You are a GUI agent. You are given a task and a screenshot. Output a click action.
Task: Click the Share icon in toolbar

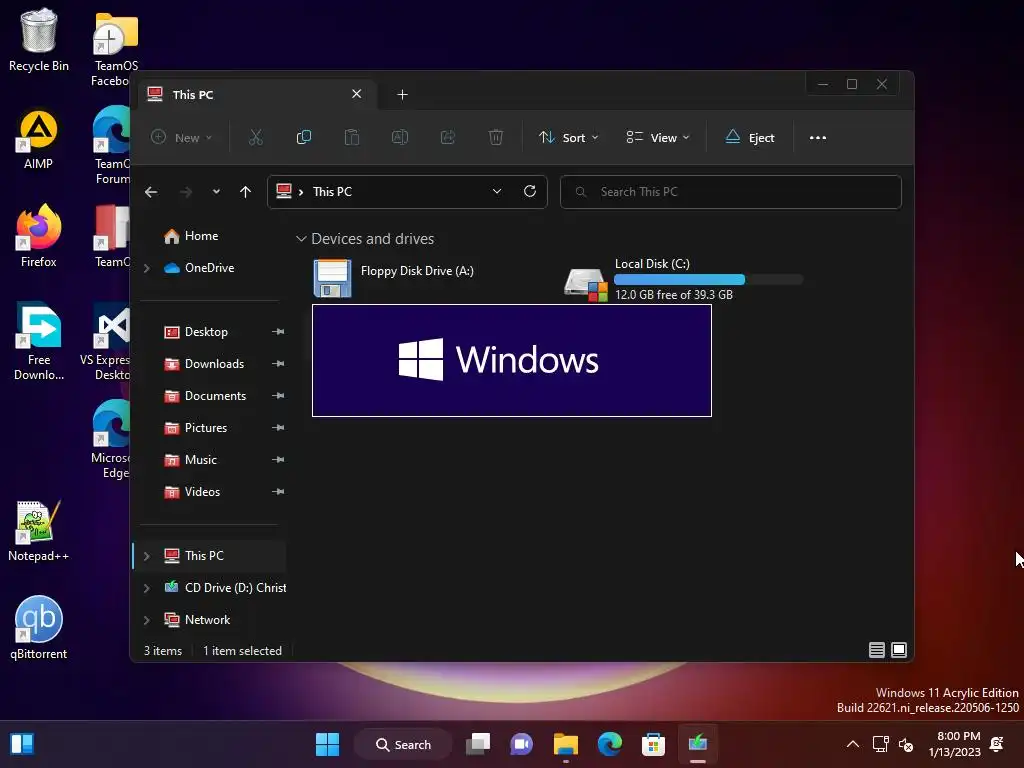447,137
